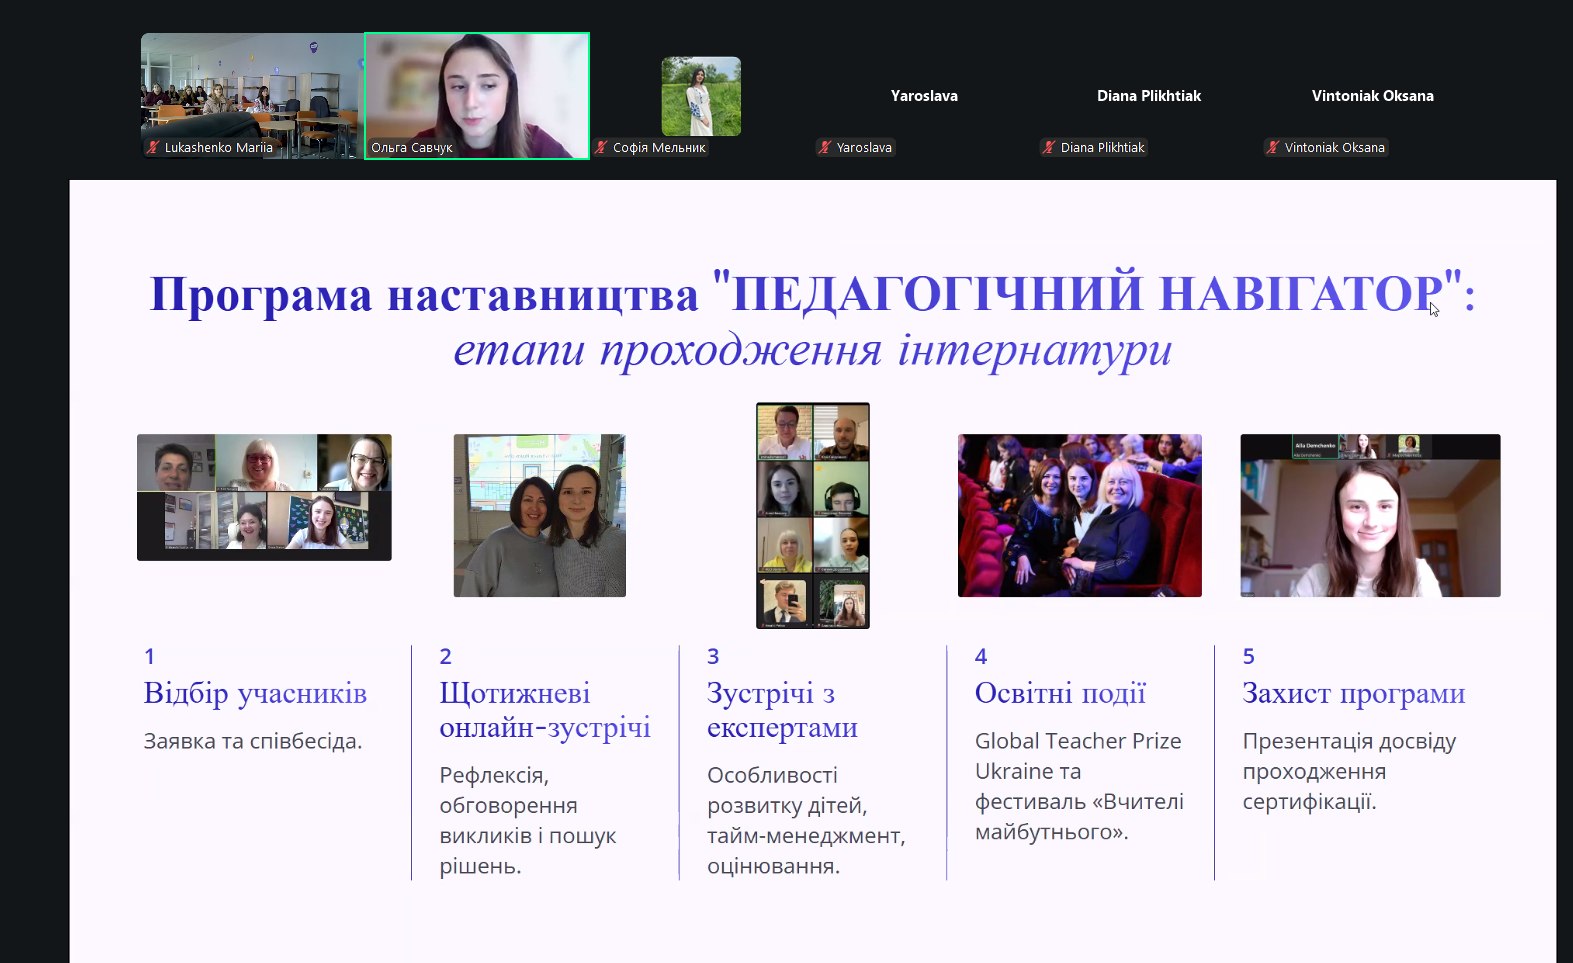The width and height of the screenshot is (1573, 963).
Task: Click the large centered name Yaroslava
Action: click(x=924, y=96)
